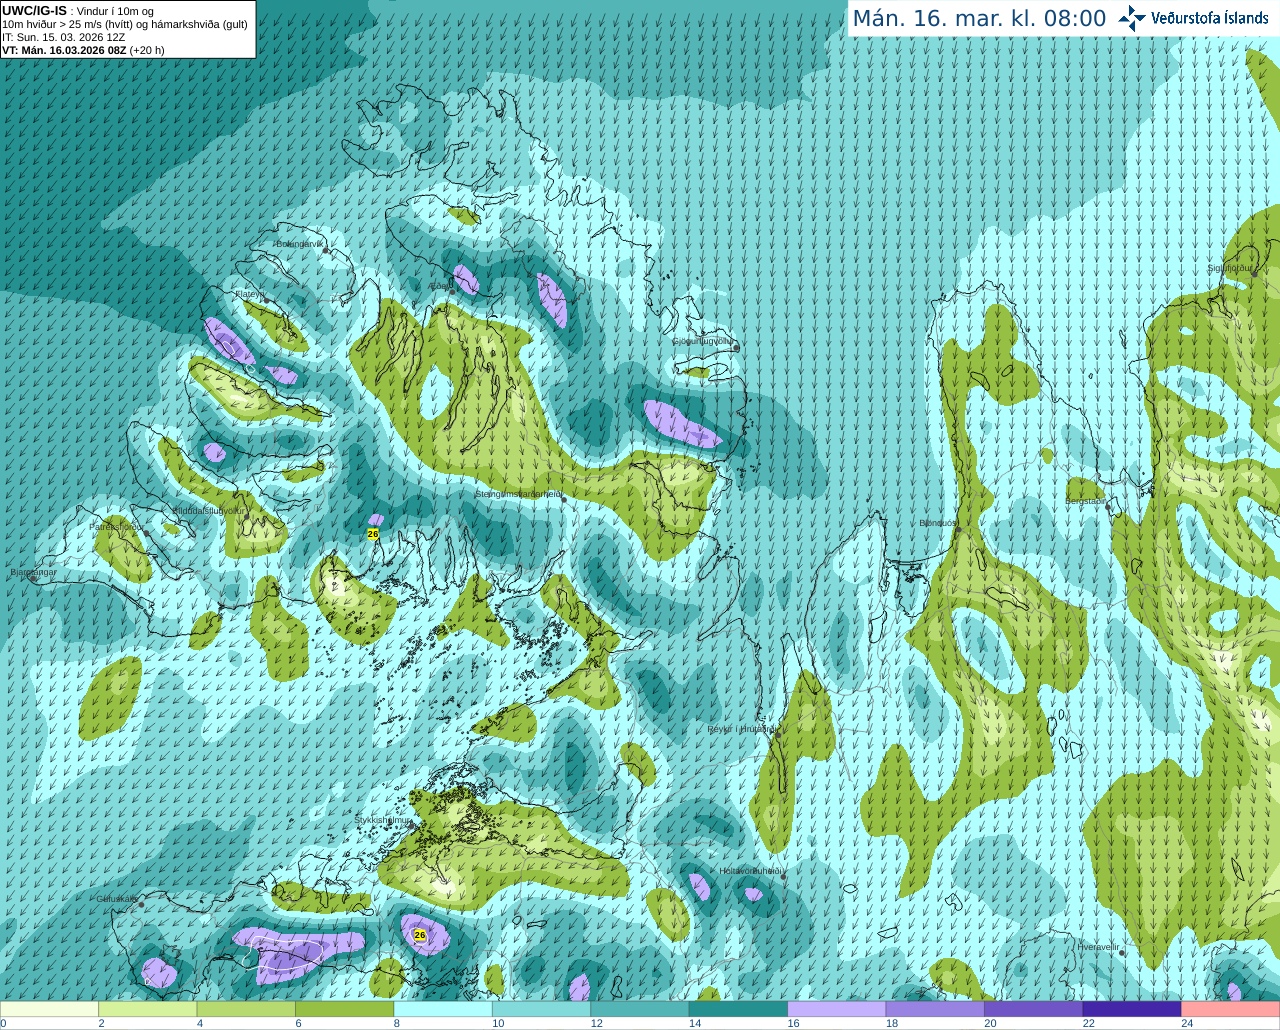1280x1030 pixels.
Task: Click the pale yellow 0–2 legend swatch
Action: point(49,1009)
